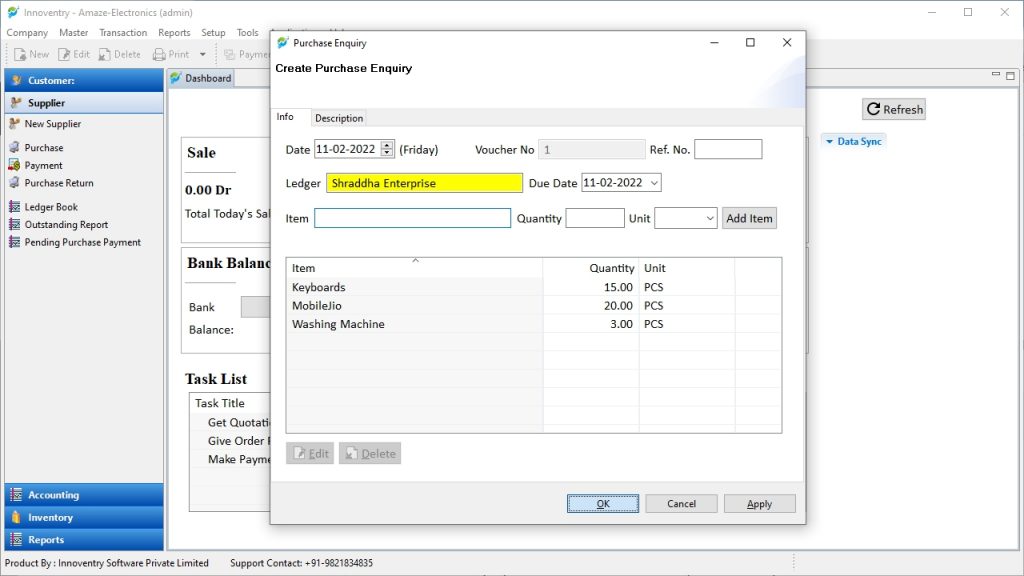
Task: Open the Print dropdown arrow
Action: click(202, 54)
